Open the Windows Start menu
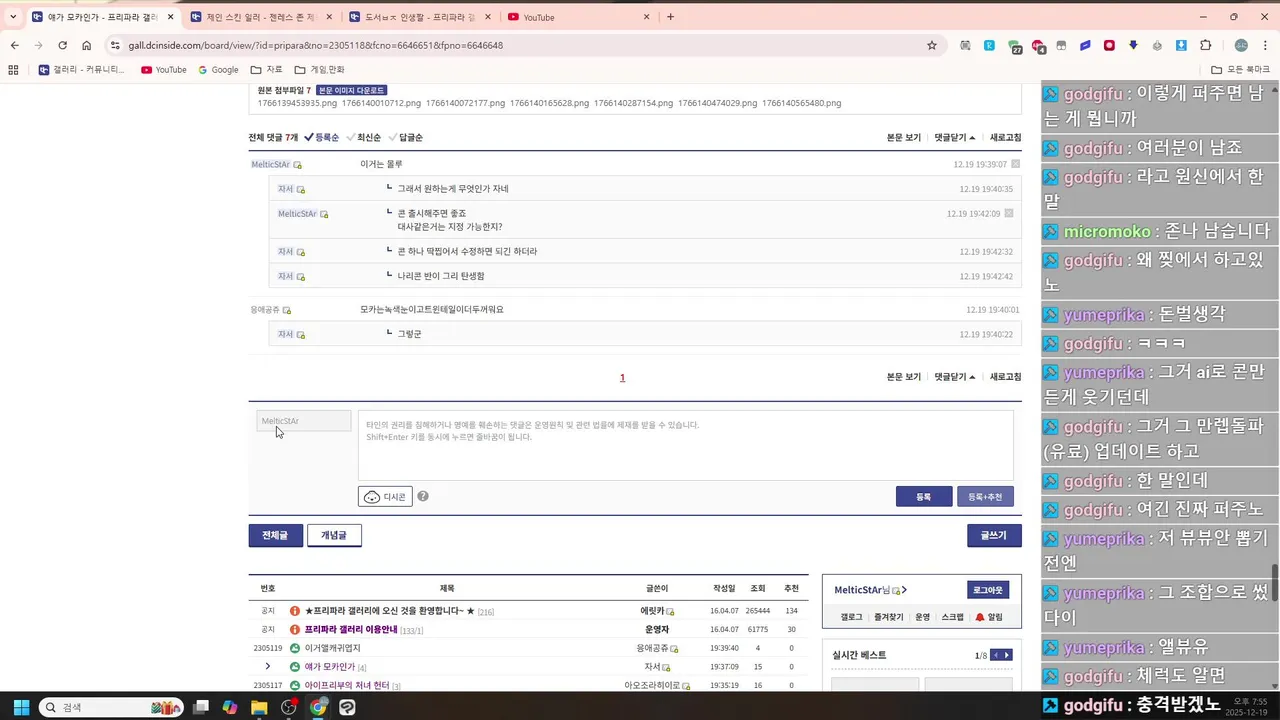The height and width of the screenshot is (720, 1280). 21,707
